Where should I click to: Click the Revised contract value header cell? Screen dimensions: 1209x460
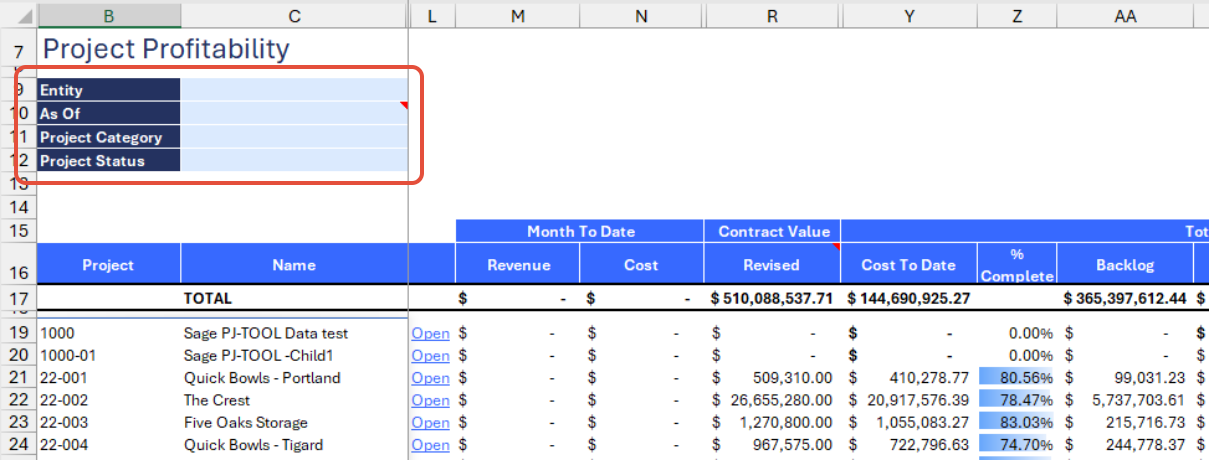coord(772,265)
